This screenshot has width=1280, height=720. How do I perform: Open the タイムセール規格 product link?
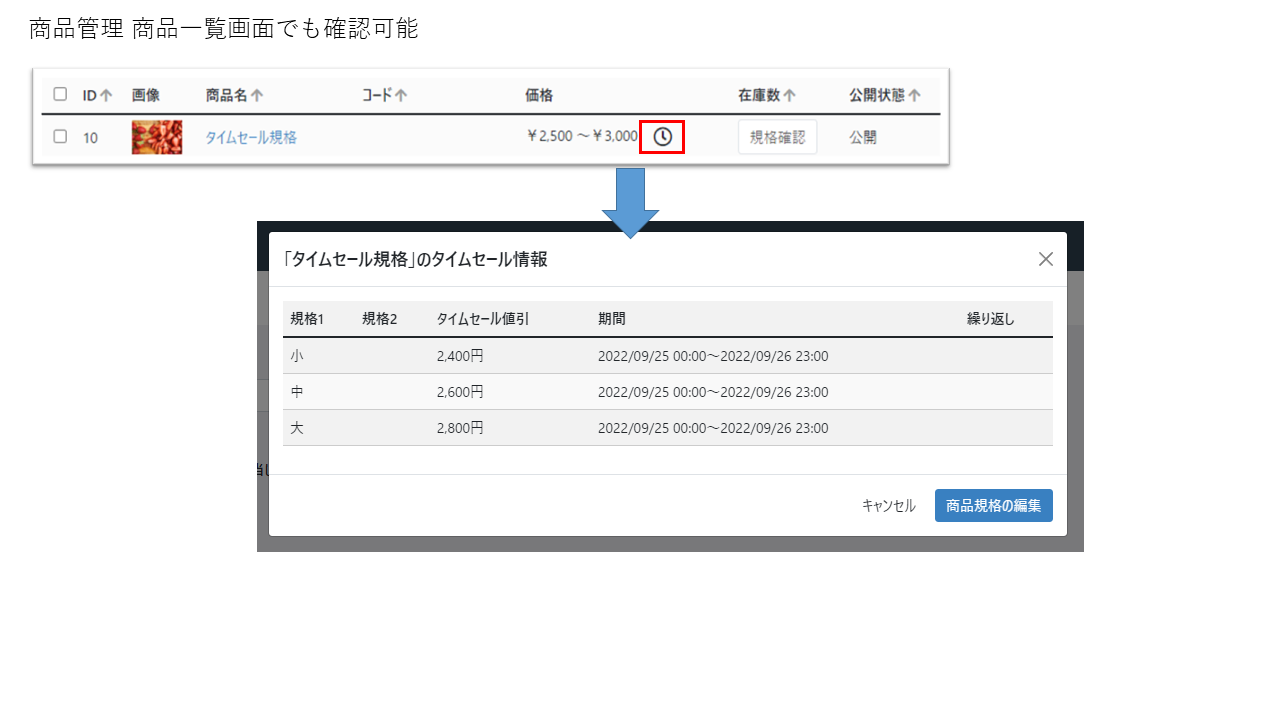pyautogui.click(x=251, y=138)
